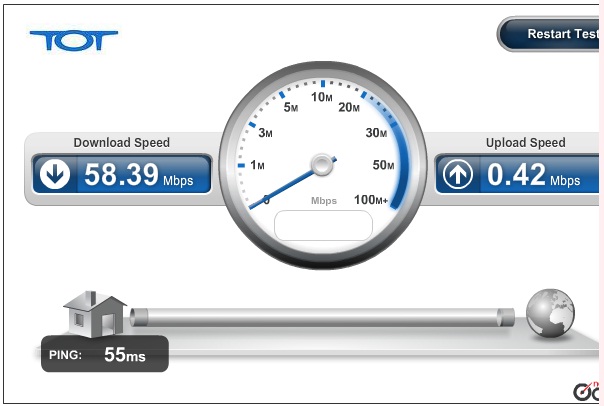Click the Ookla logo in corner
The image size is (604, 406).
click(x=587, y=391)
